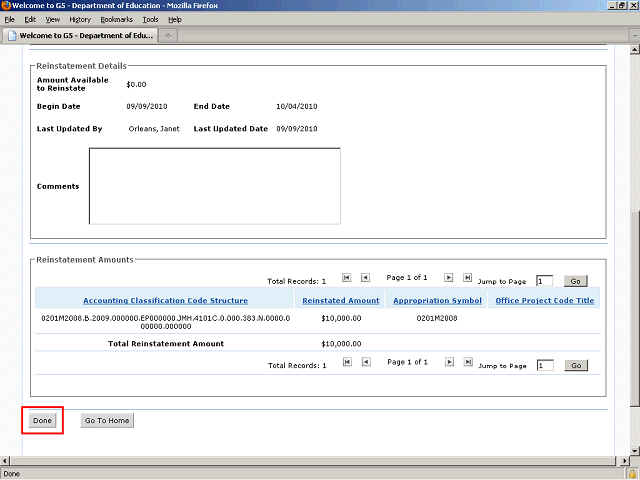Open the tab list dropdown arrow
Screen dimensions: 640x480
pos(635,36)
